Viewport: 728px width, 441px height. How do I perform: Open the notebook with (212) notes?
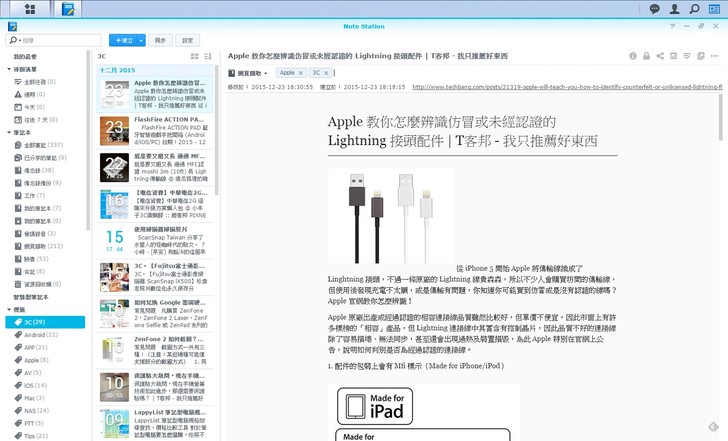tap(39, 246)
